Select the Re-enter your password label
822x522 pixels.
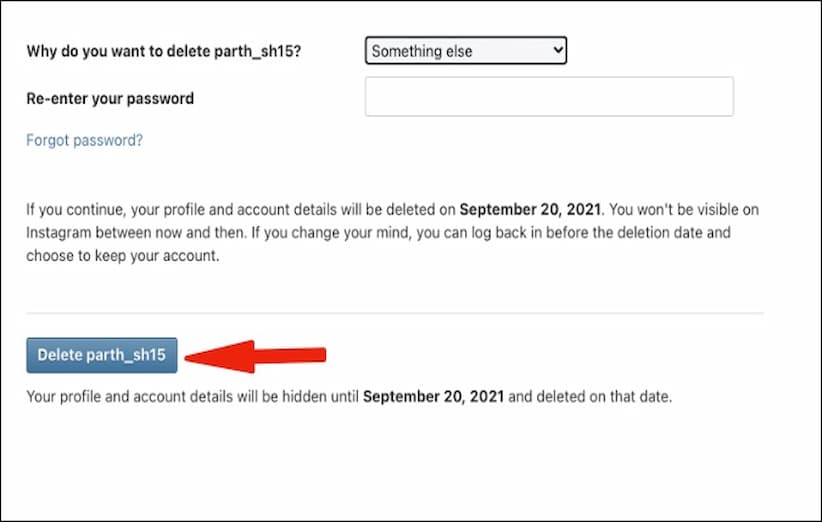pyautogui.click(x=110, y=98)
